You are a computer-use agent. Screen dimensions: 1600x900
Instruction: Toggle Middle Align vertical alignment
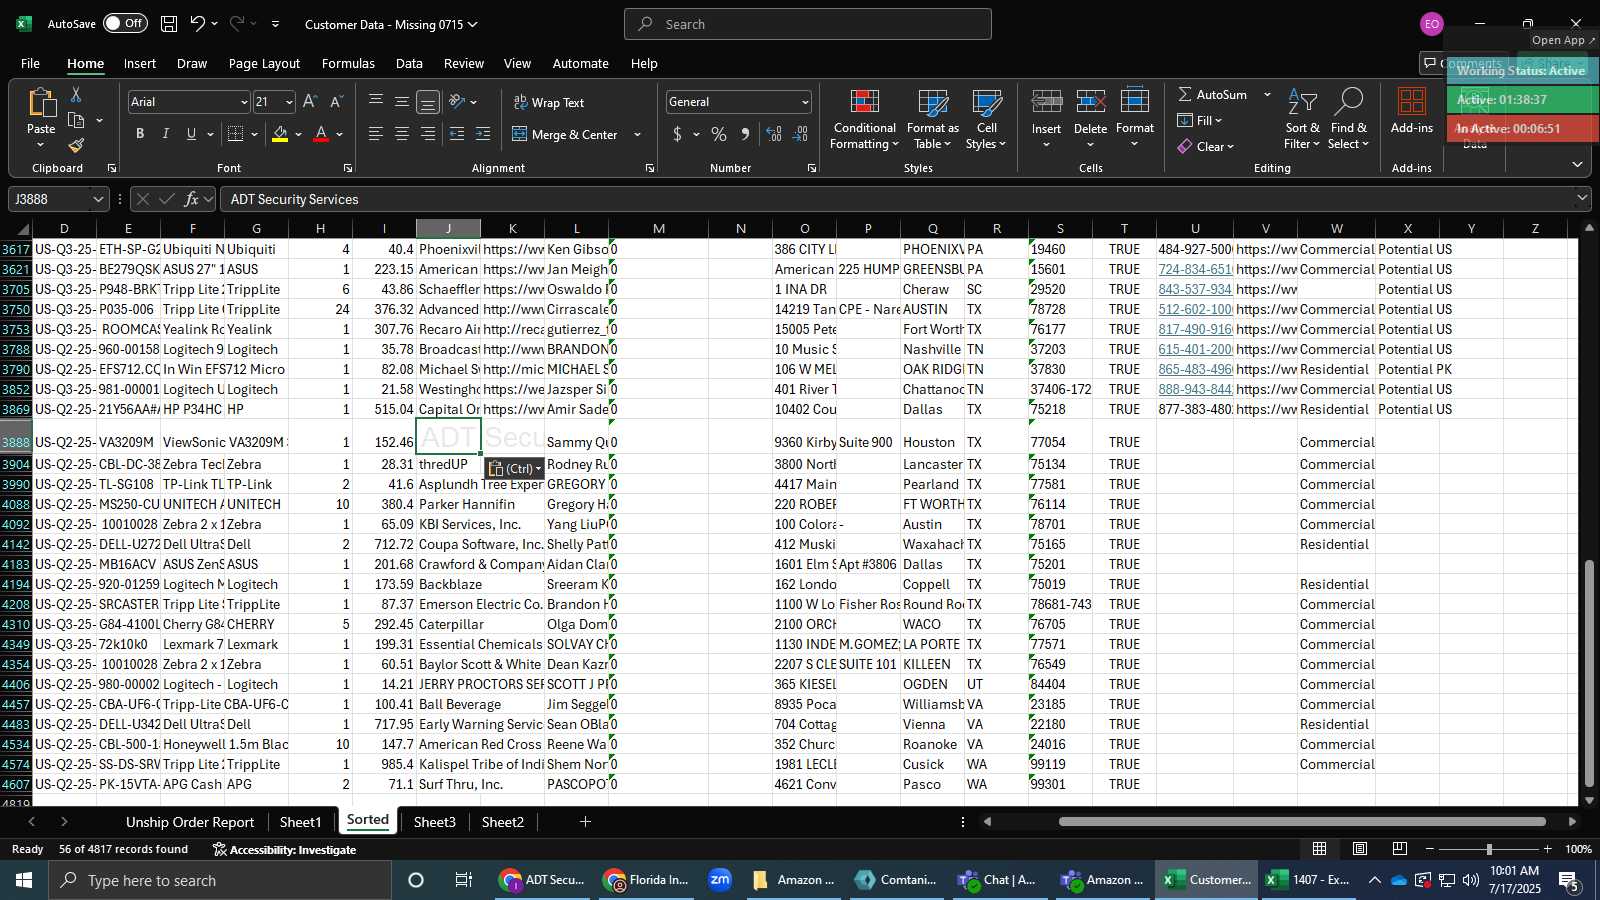click(402, 102)
